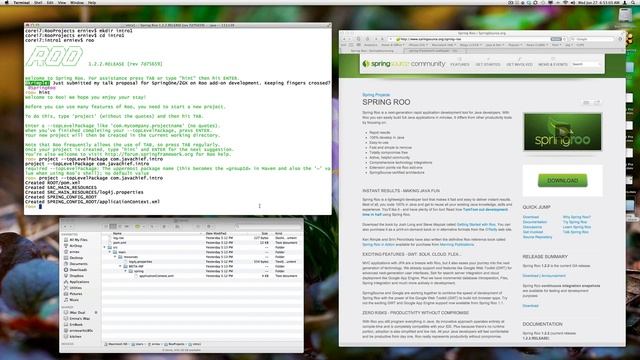Collapse the META-INF folder disclosure triangle
Viewport: 640px width, 360px height.
tap(120, 267)
